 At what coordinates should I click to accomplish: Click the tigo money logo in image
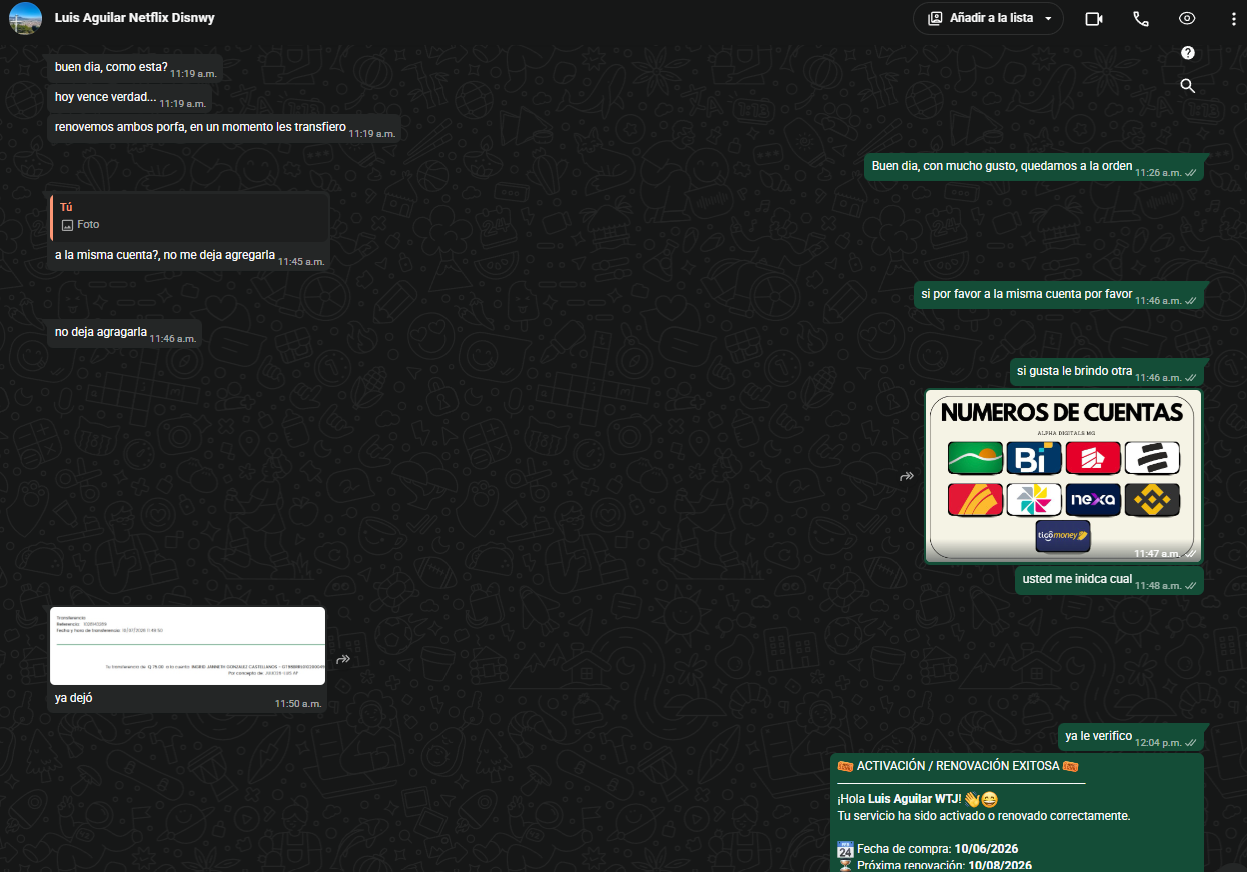(x=1063, y=536)
